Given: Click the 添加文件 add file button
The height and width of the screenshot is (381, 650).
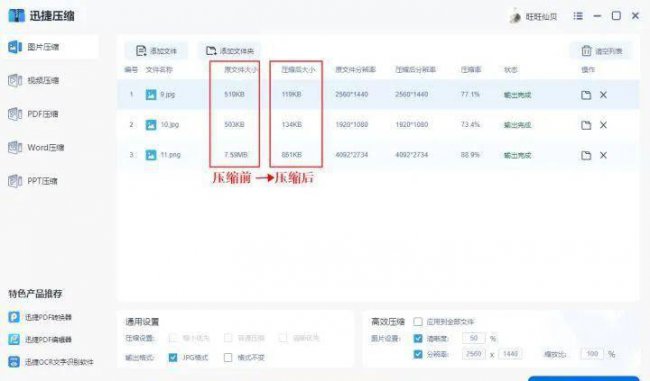Looking at the screenshot, I should (156, 51).
